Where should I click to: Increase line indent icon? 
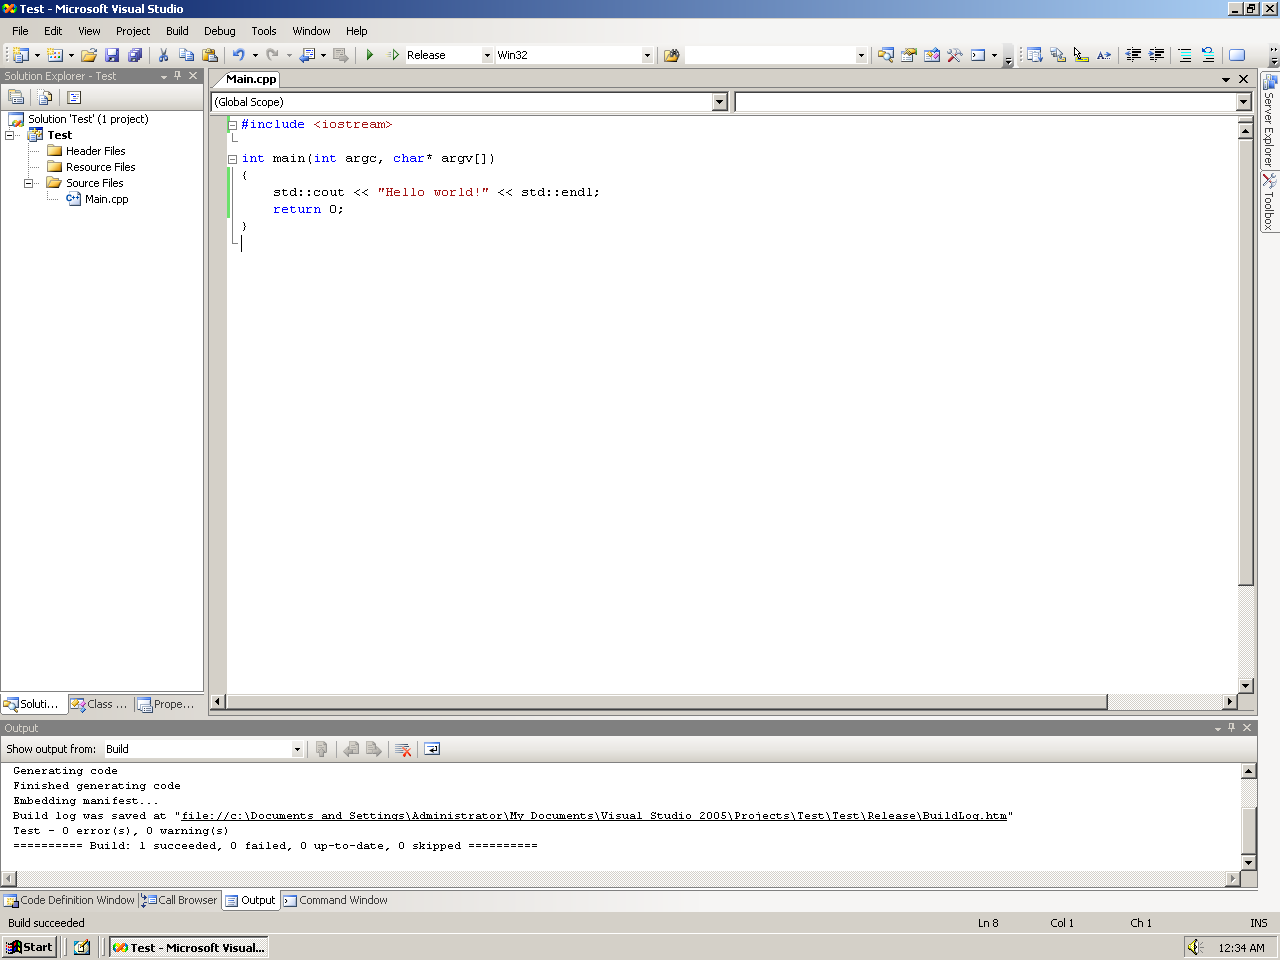click(x=1156, y=55)
